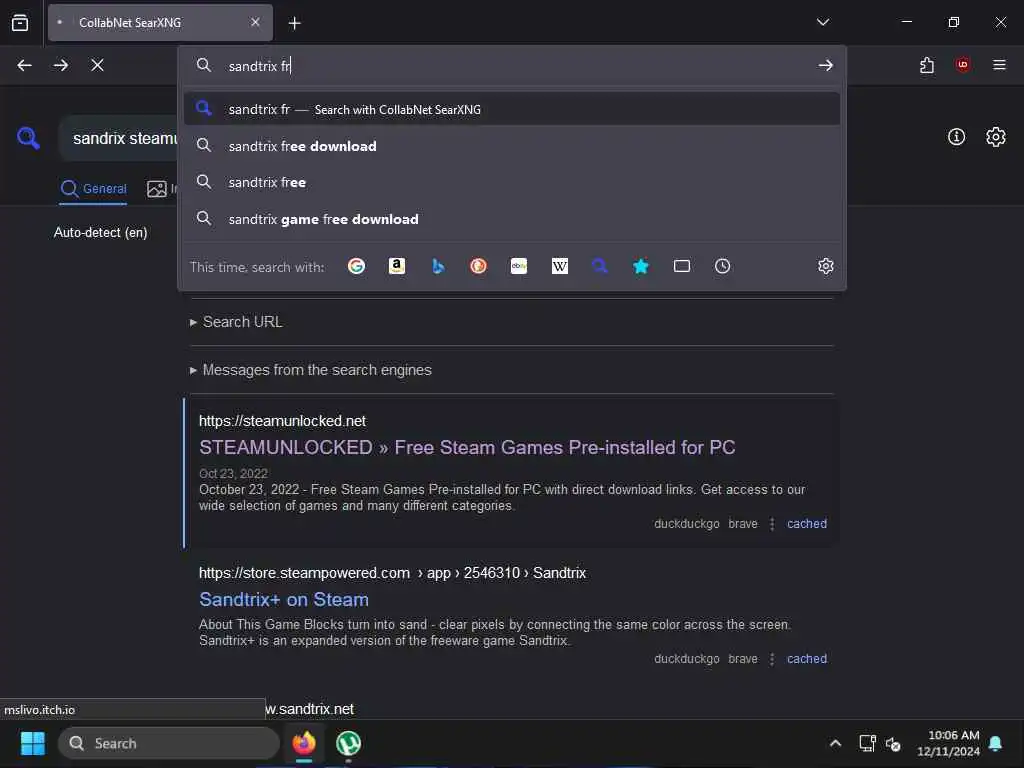The height and width of the screenshot is (768, 1024).
Task: List all tabs with the chevron
Action: 823,22
